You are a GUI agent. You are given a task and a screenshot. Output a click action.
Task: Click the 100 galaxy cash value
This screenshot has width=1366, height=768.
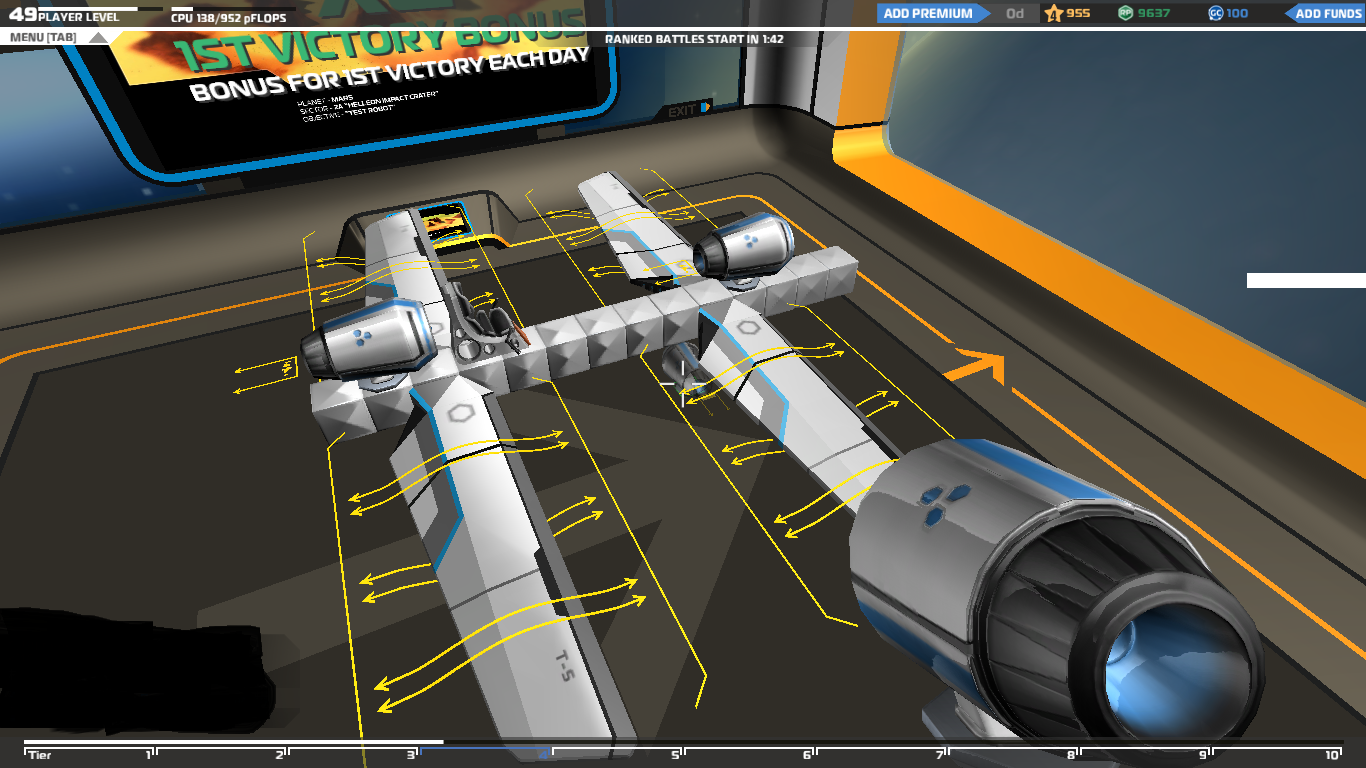[1237, 14]
